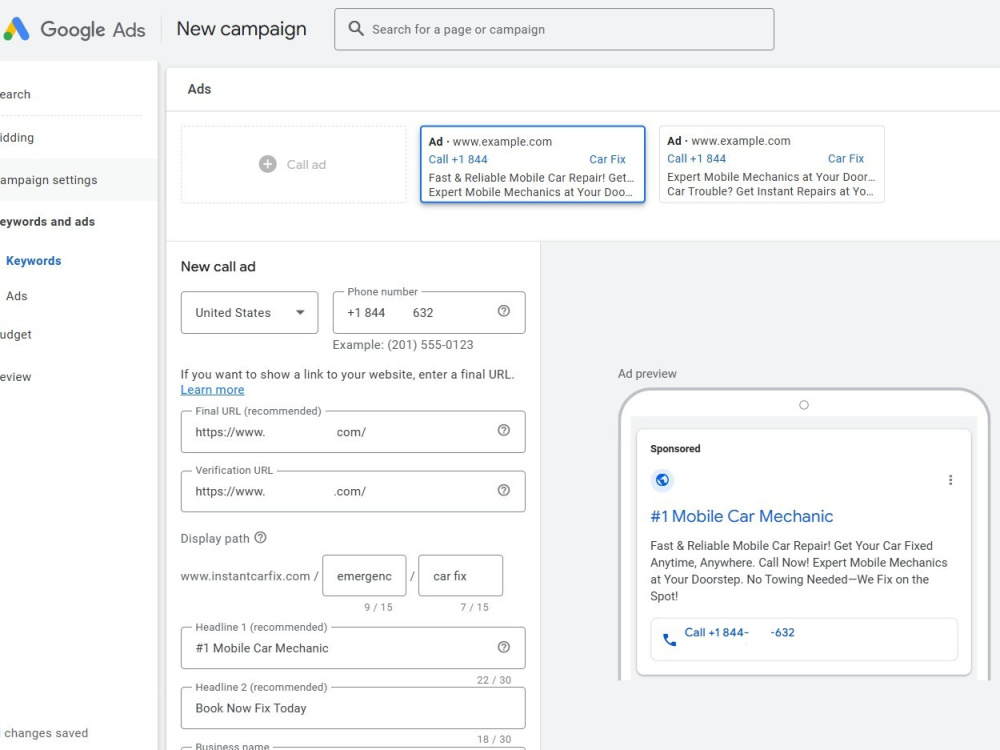The image size is (1000, 750).
Task: Select the Budget sidebar step
Action: click(16, 334)
